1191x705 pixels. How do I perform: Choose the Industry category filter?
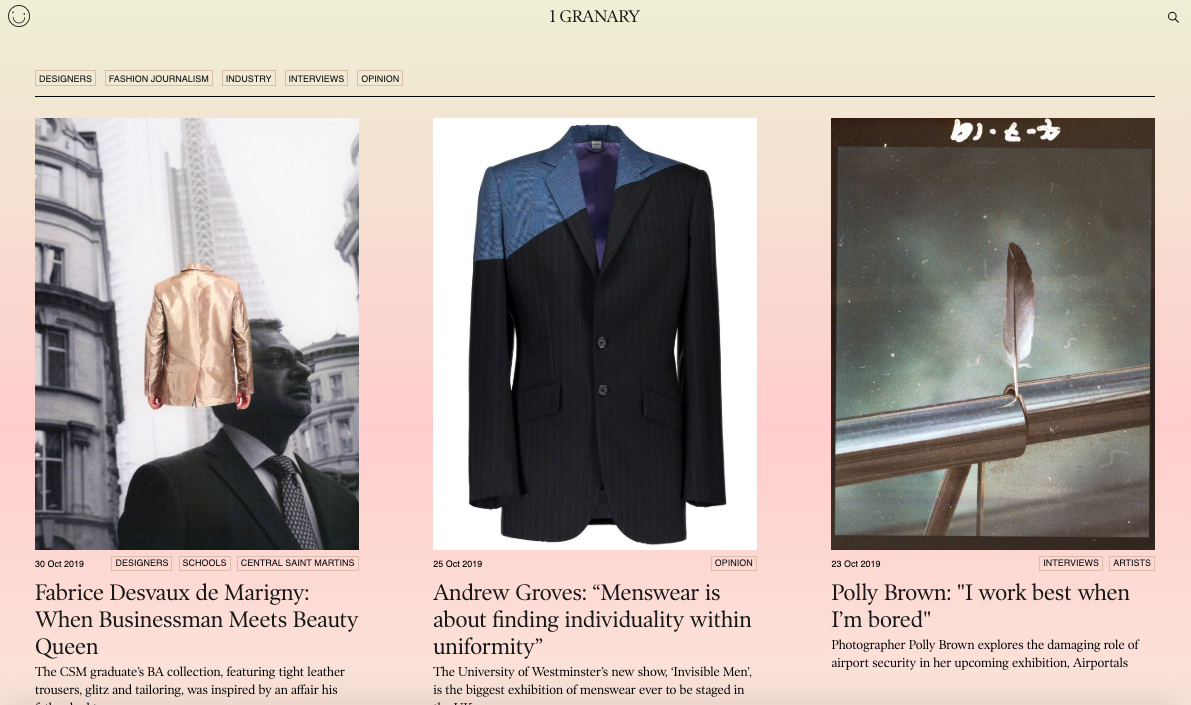248,78
